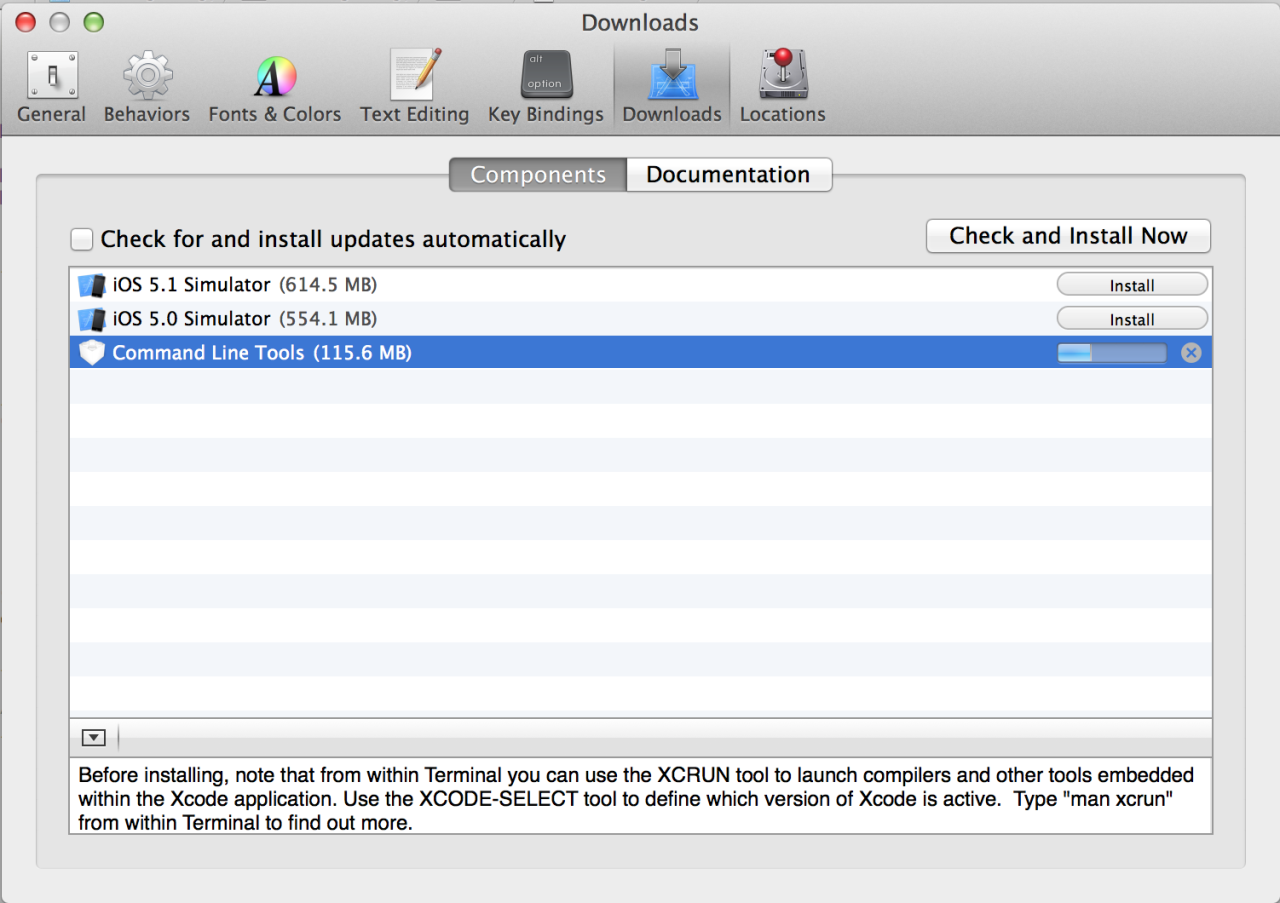Toggle the description disclosure triangle button
The width and height of the screenshot is (1280, 903).
tap(93, 738)
